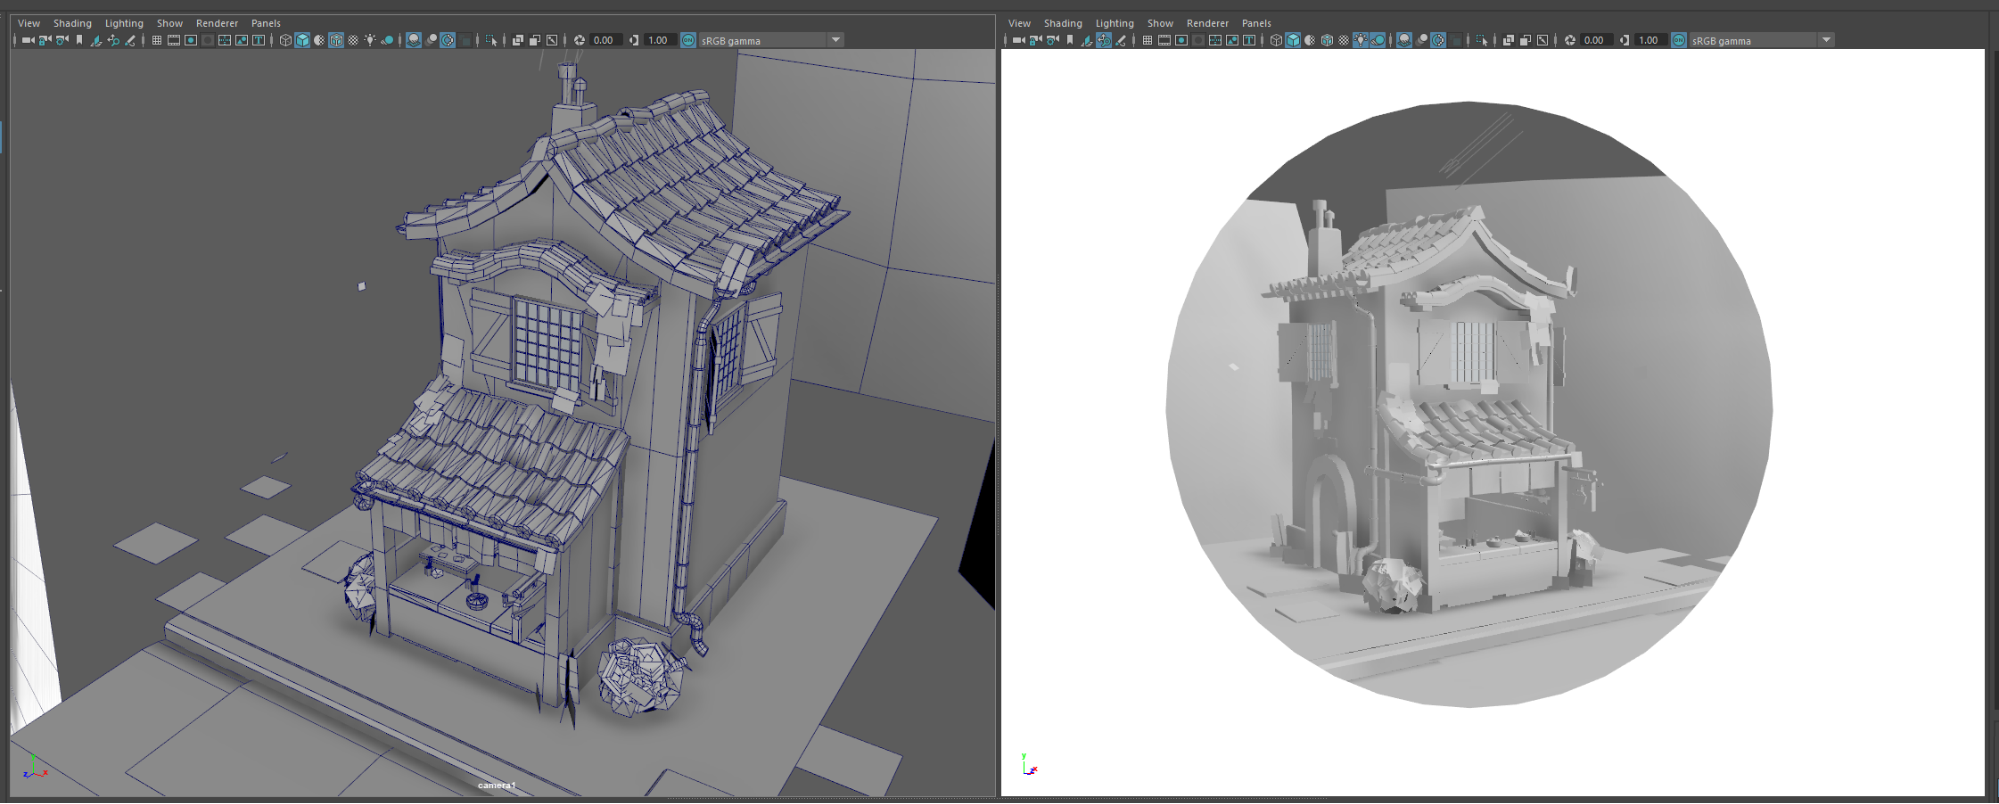This screenshot has height=804, width=1999.
Task: Click Grease Pencil icon in left viewport toolbar
Action: (130, 40)
